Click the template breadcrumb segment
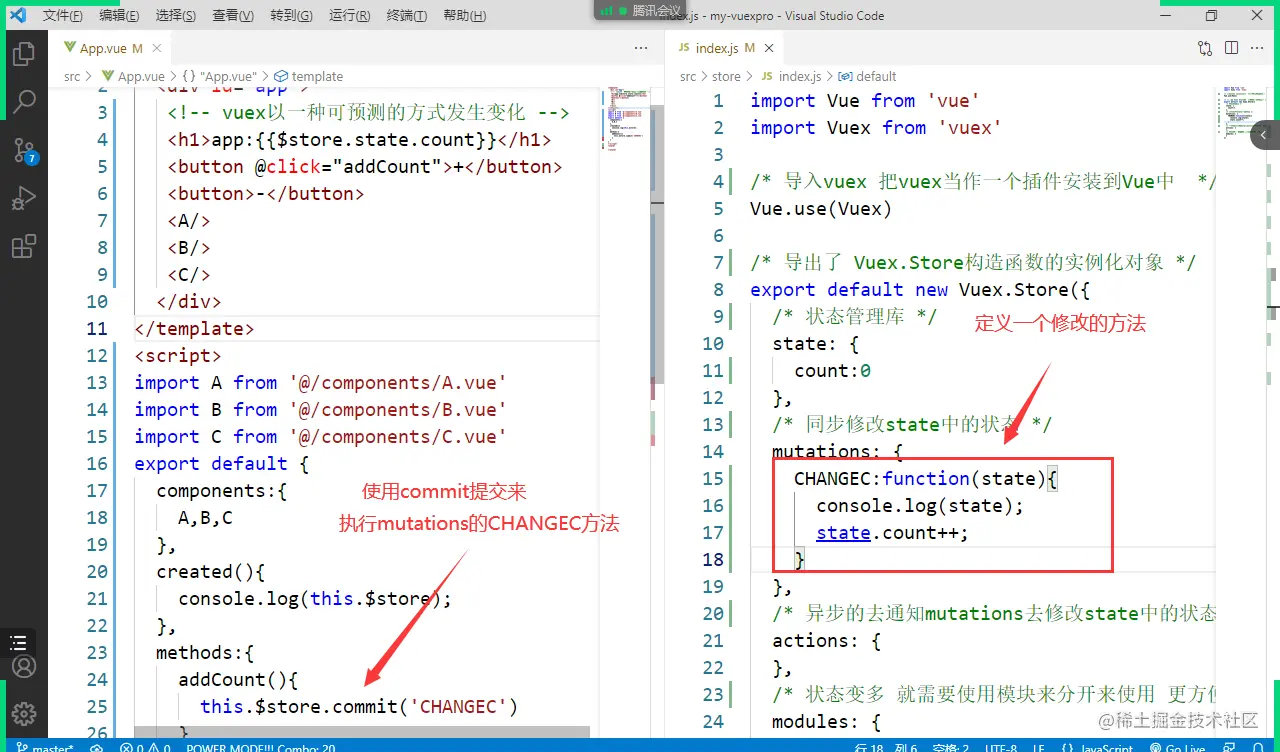Screen dimensions: 1280x752 [309, 76]
